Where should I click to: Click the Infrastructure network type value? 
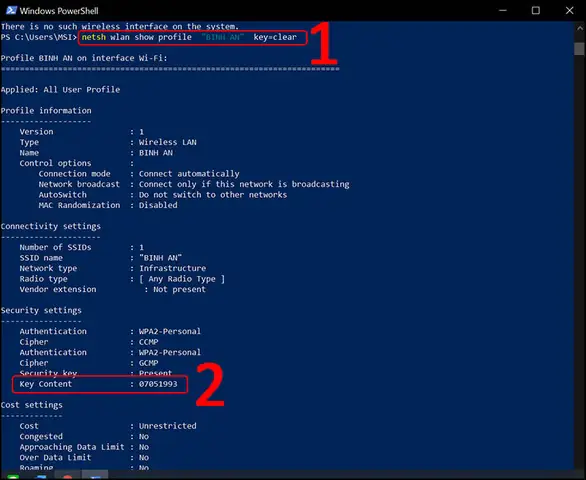172,268
